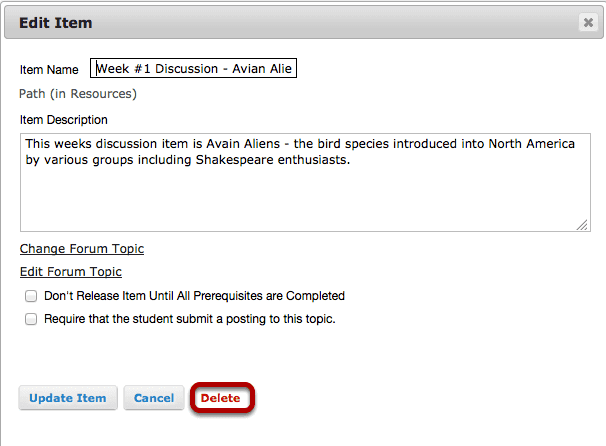Enable the require student posting checkbox
This screenshot has height=446, width=606.
click(31, 319)
